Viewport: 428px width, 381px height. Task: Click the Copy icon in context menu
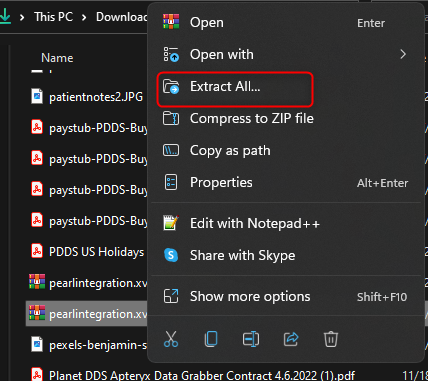click(211, 339)
